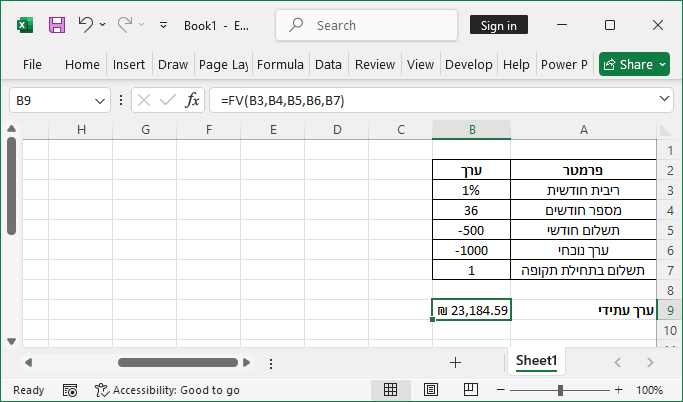Switch to Page Layout view

click(x=429, y=390)
